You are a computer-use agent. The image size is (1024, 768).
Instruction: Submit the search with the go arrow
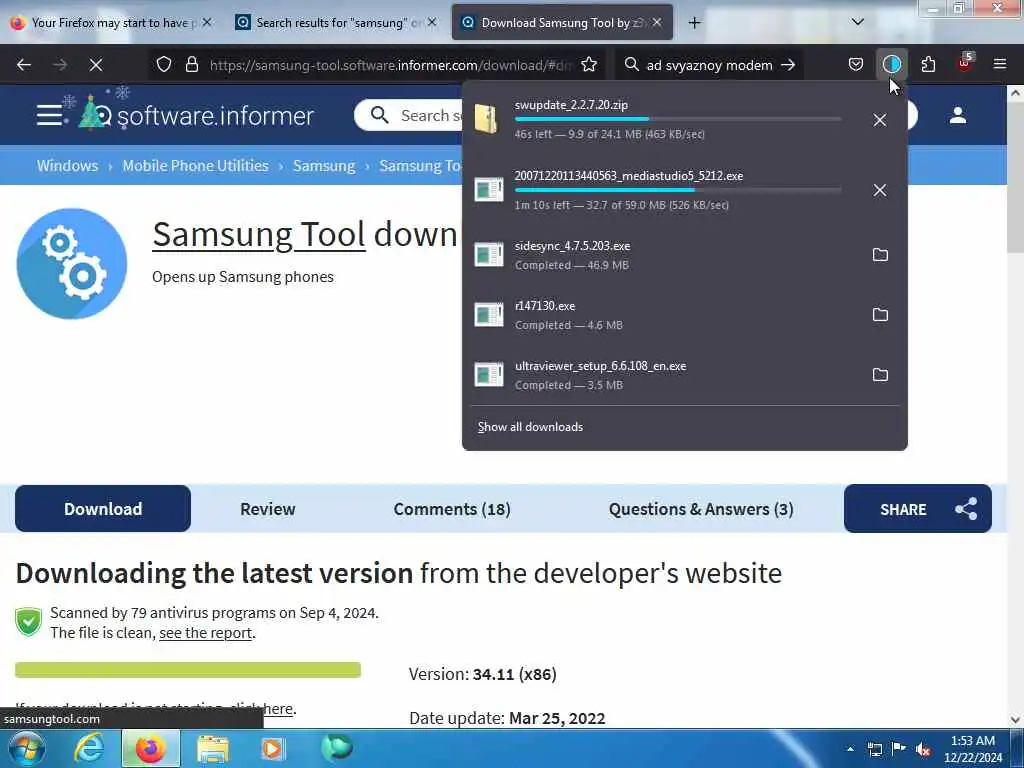[x=788, y=65]
